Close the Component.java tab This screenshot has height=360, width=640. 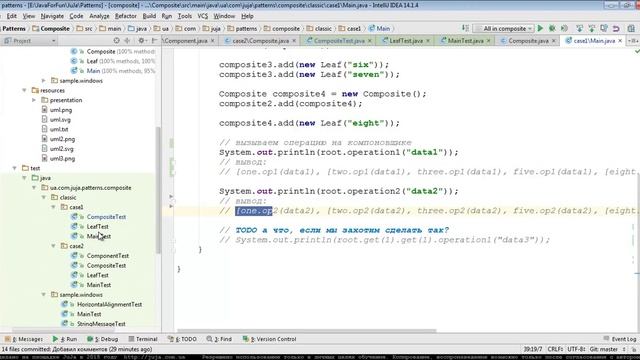[213, 41]
